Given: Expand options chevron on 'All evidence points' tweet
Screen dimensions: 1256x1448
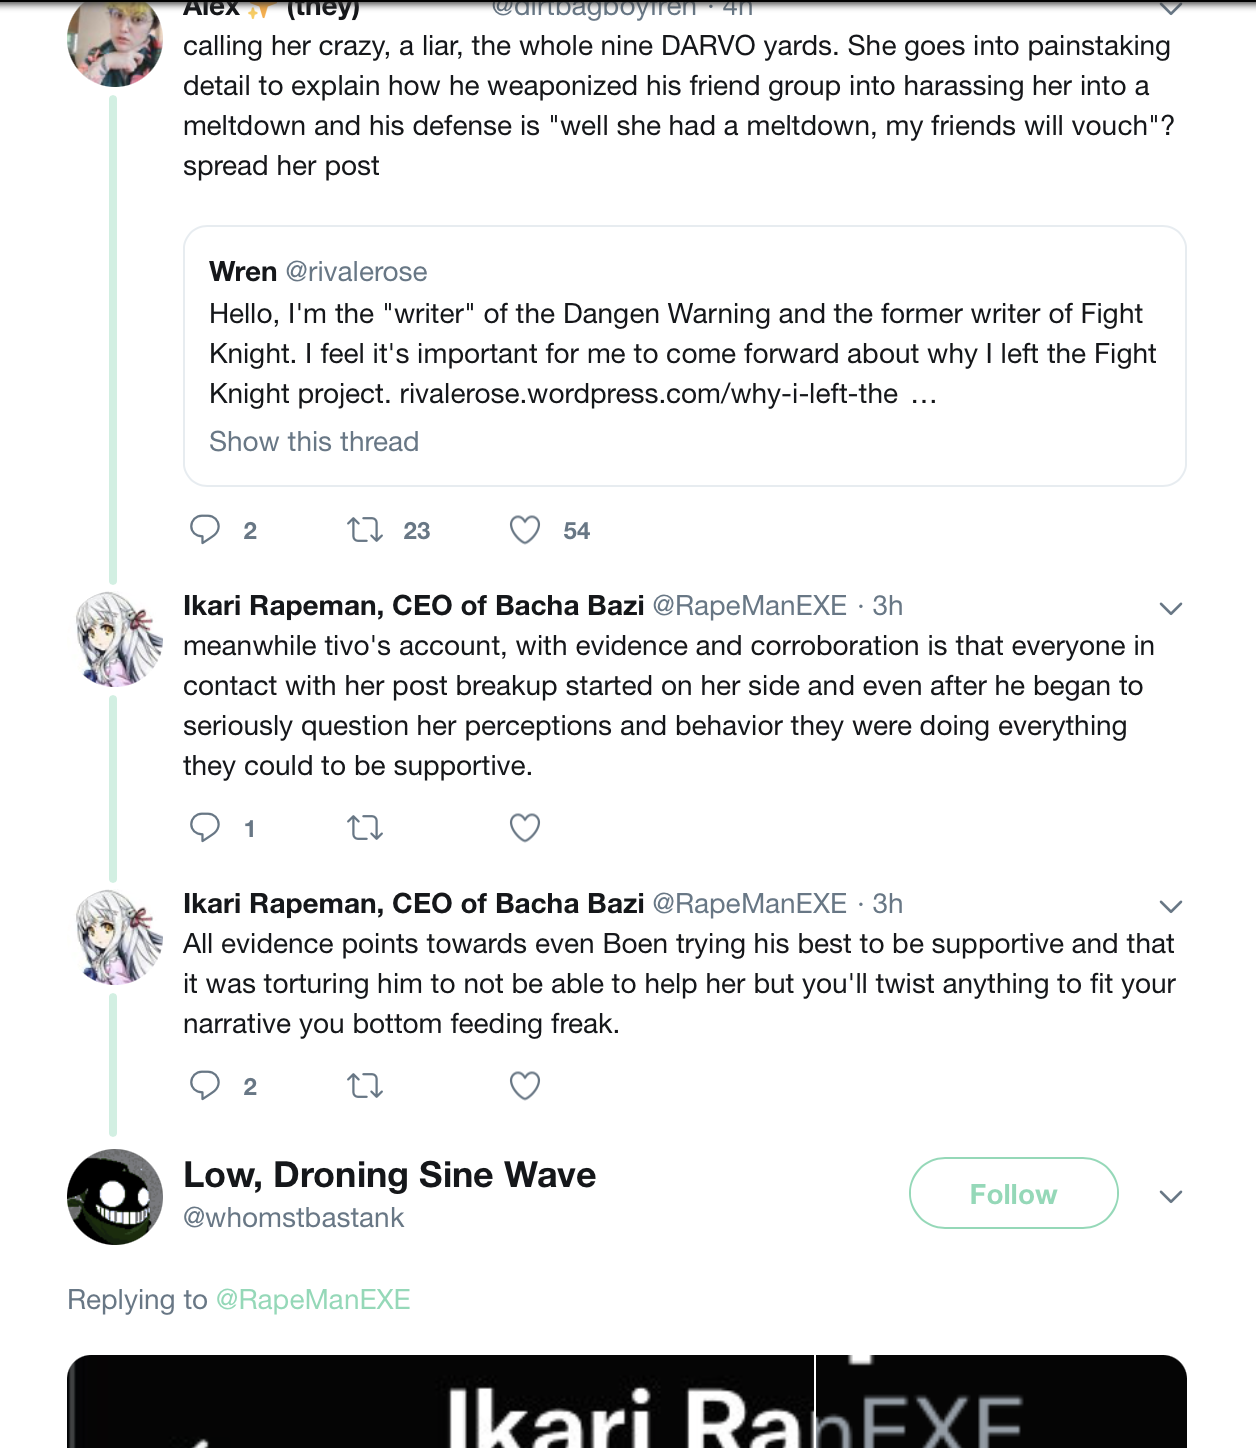Looking at the screenshot, I should 1170,906.
